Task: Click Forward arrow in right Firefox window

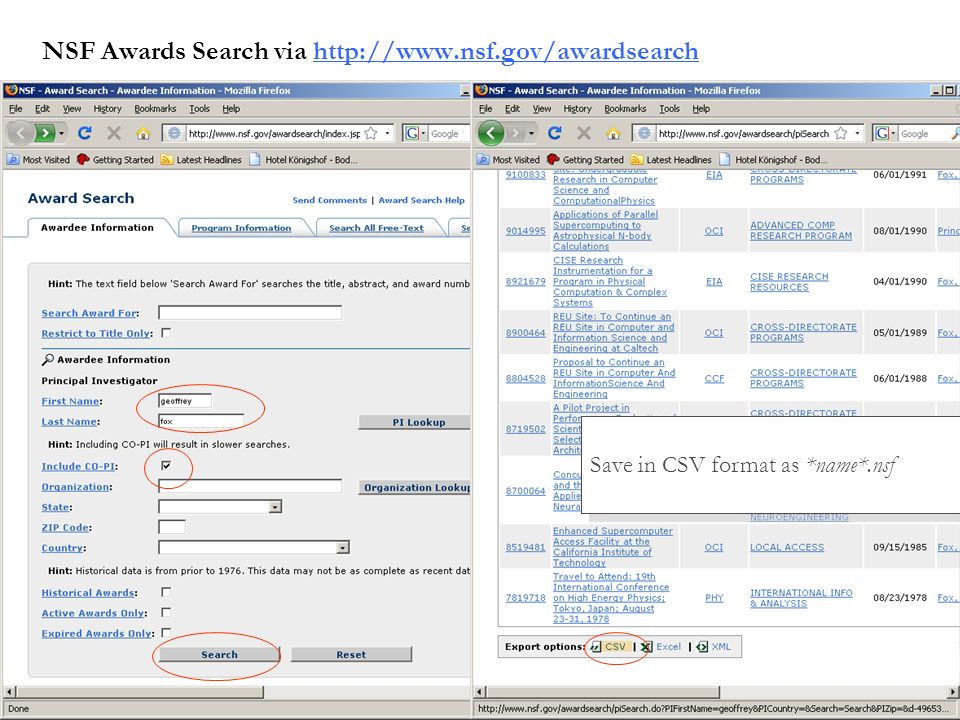Action: click(515, 133)
